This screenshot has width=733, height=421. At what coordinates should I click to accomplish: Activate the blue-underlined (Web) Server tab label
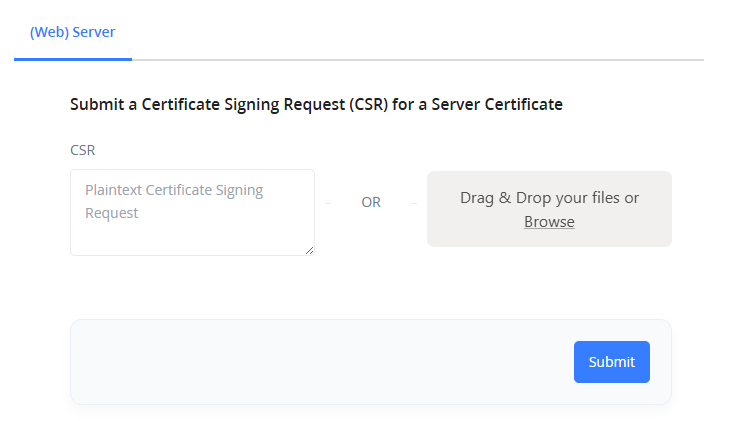[x=72, y=32]
